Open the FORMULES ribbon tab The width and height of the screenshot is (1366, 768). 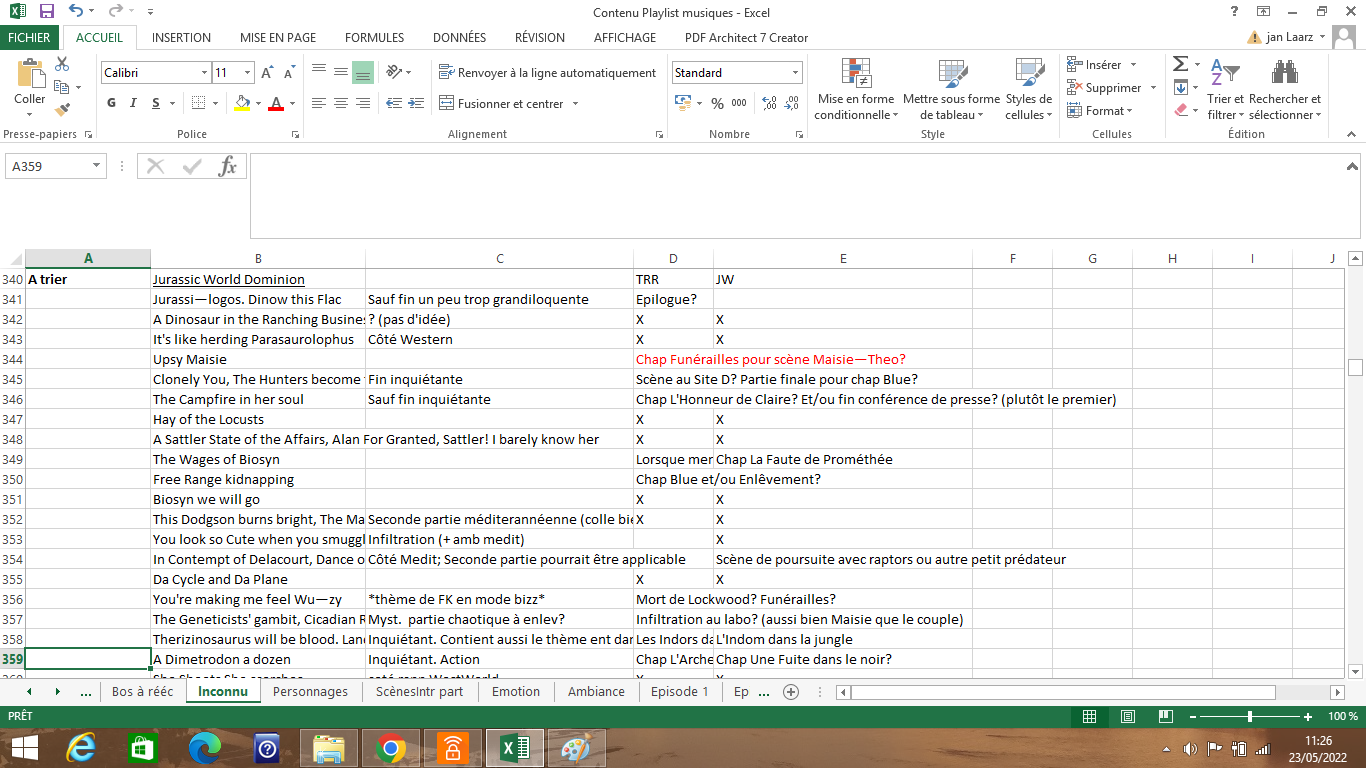[x=374, y=38]
